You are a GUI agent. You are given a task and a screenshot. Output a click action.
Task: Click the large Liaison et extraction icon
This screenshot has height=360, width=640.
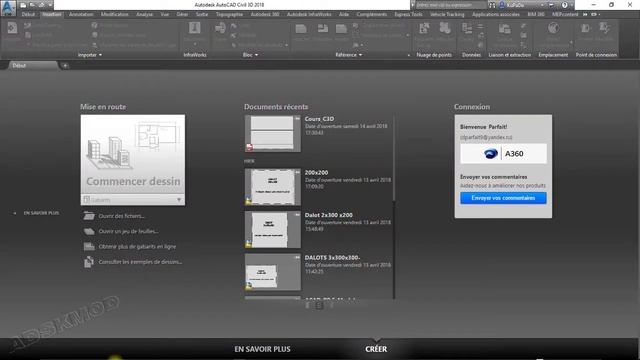coord(505,28)
